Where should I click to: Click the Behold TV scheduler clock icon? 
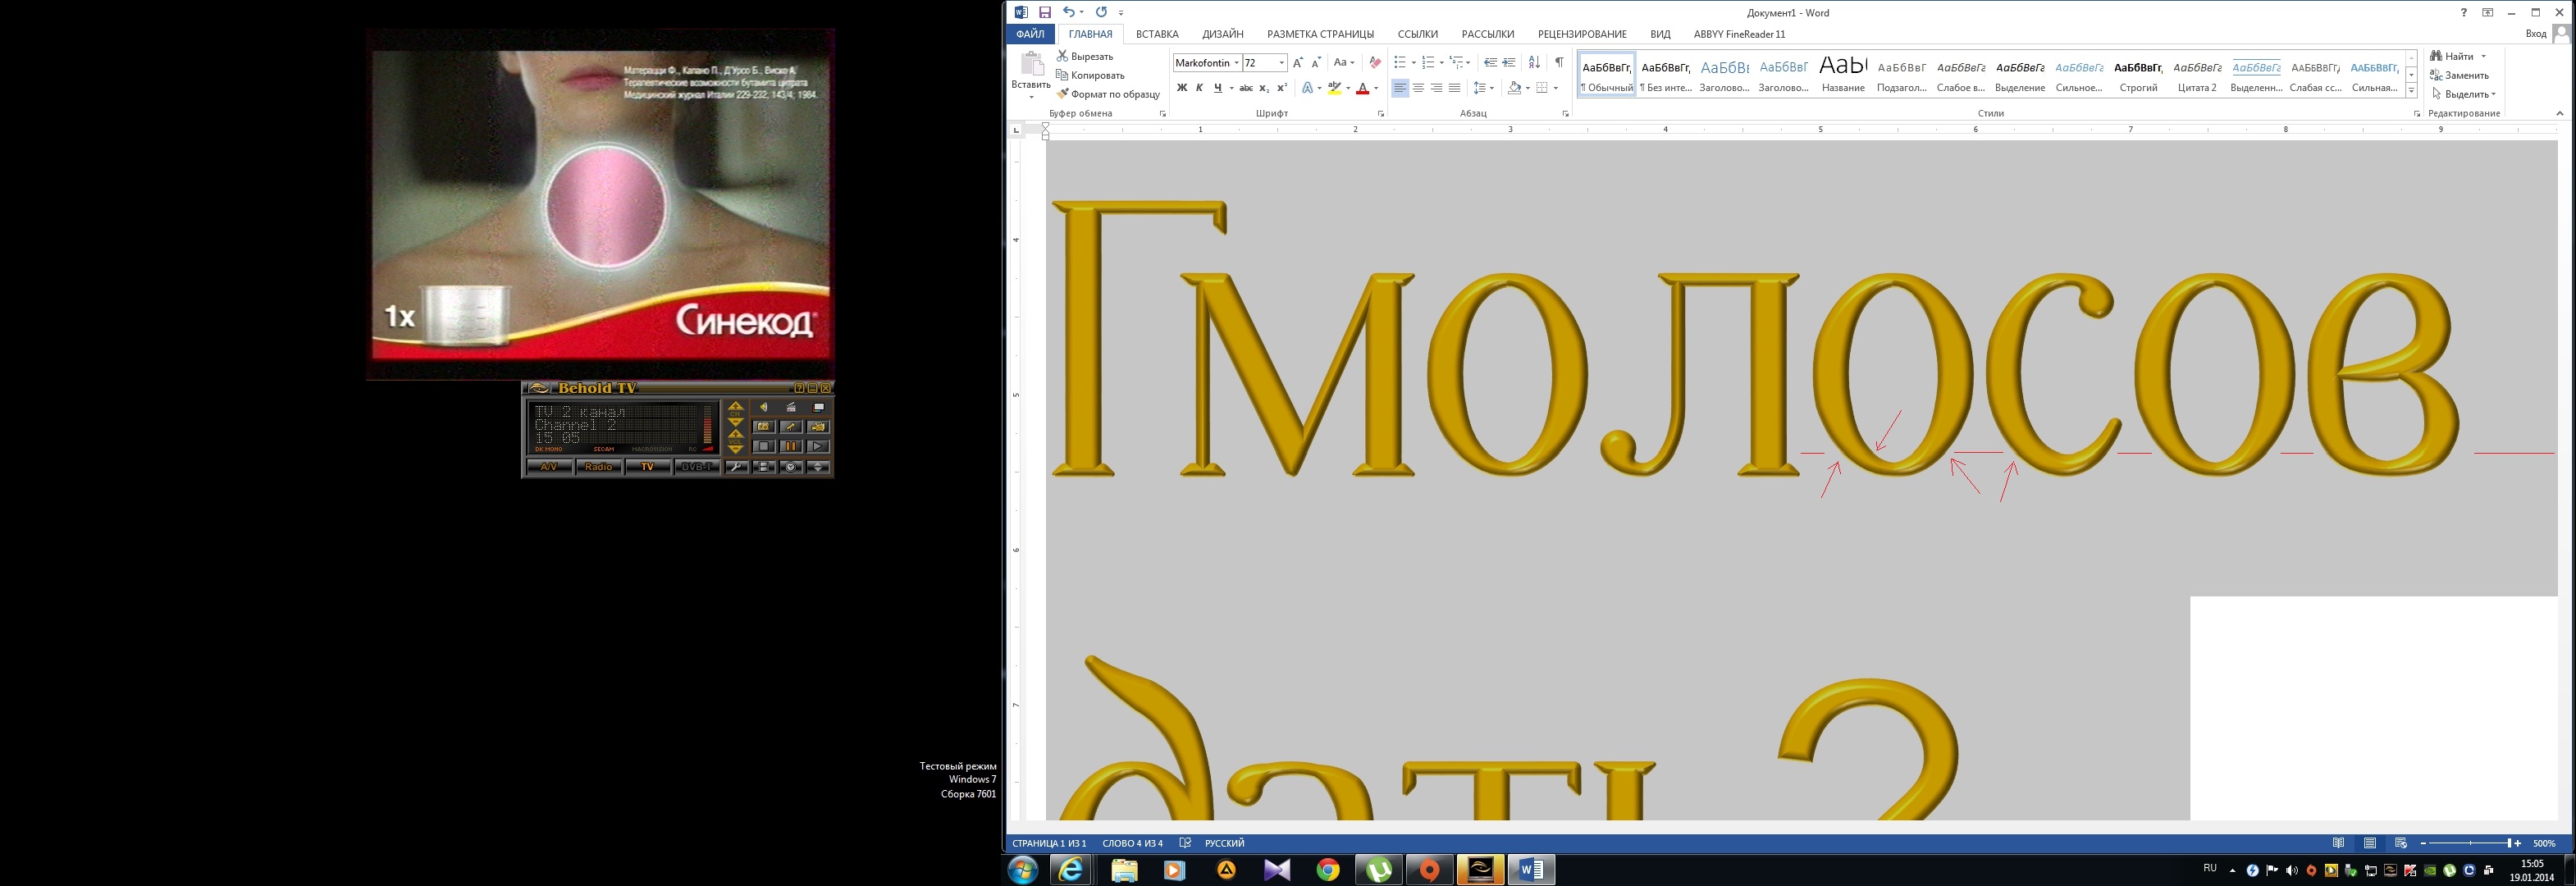(x=791, y=467)
